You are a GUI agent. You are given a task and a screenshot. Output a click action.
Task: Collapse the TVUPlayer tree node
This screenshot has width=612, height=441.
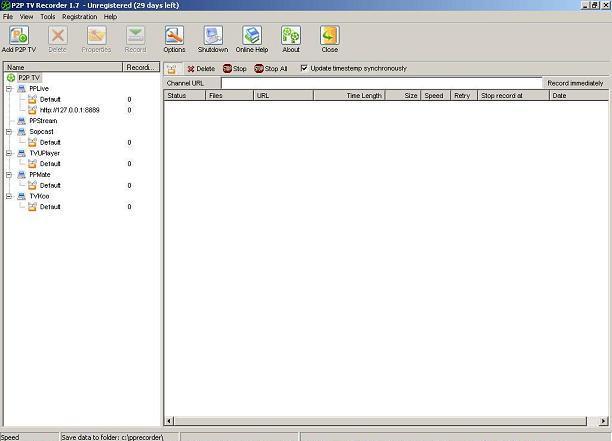(9, 153)
